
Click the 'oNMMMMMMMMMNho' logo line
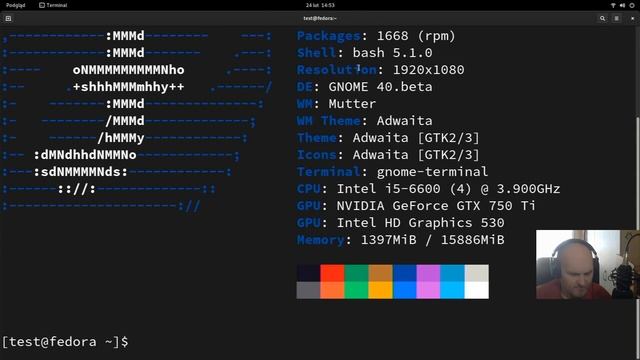(129, 70)
